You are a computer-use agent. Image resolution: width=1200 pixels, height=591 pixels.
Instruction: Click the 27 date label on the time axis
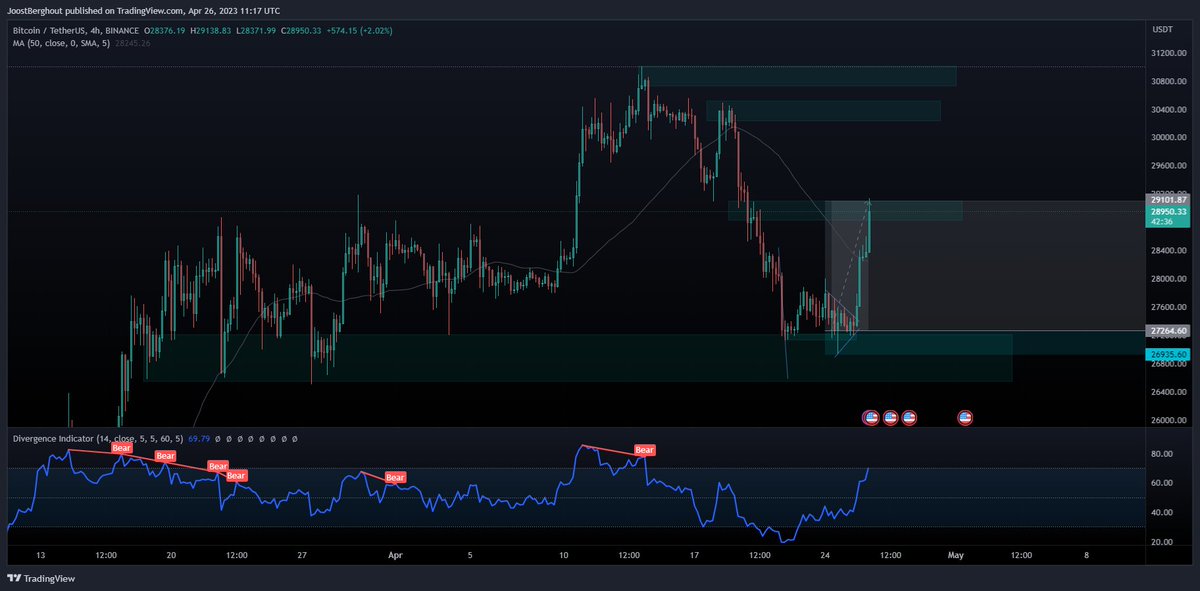coord(301,556)
